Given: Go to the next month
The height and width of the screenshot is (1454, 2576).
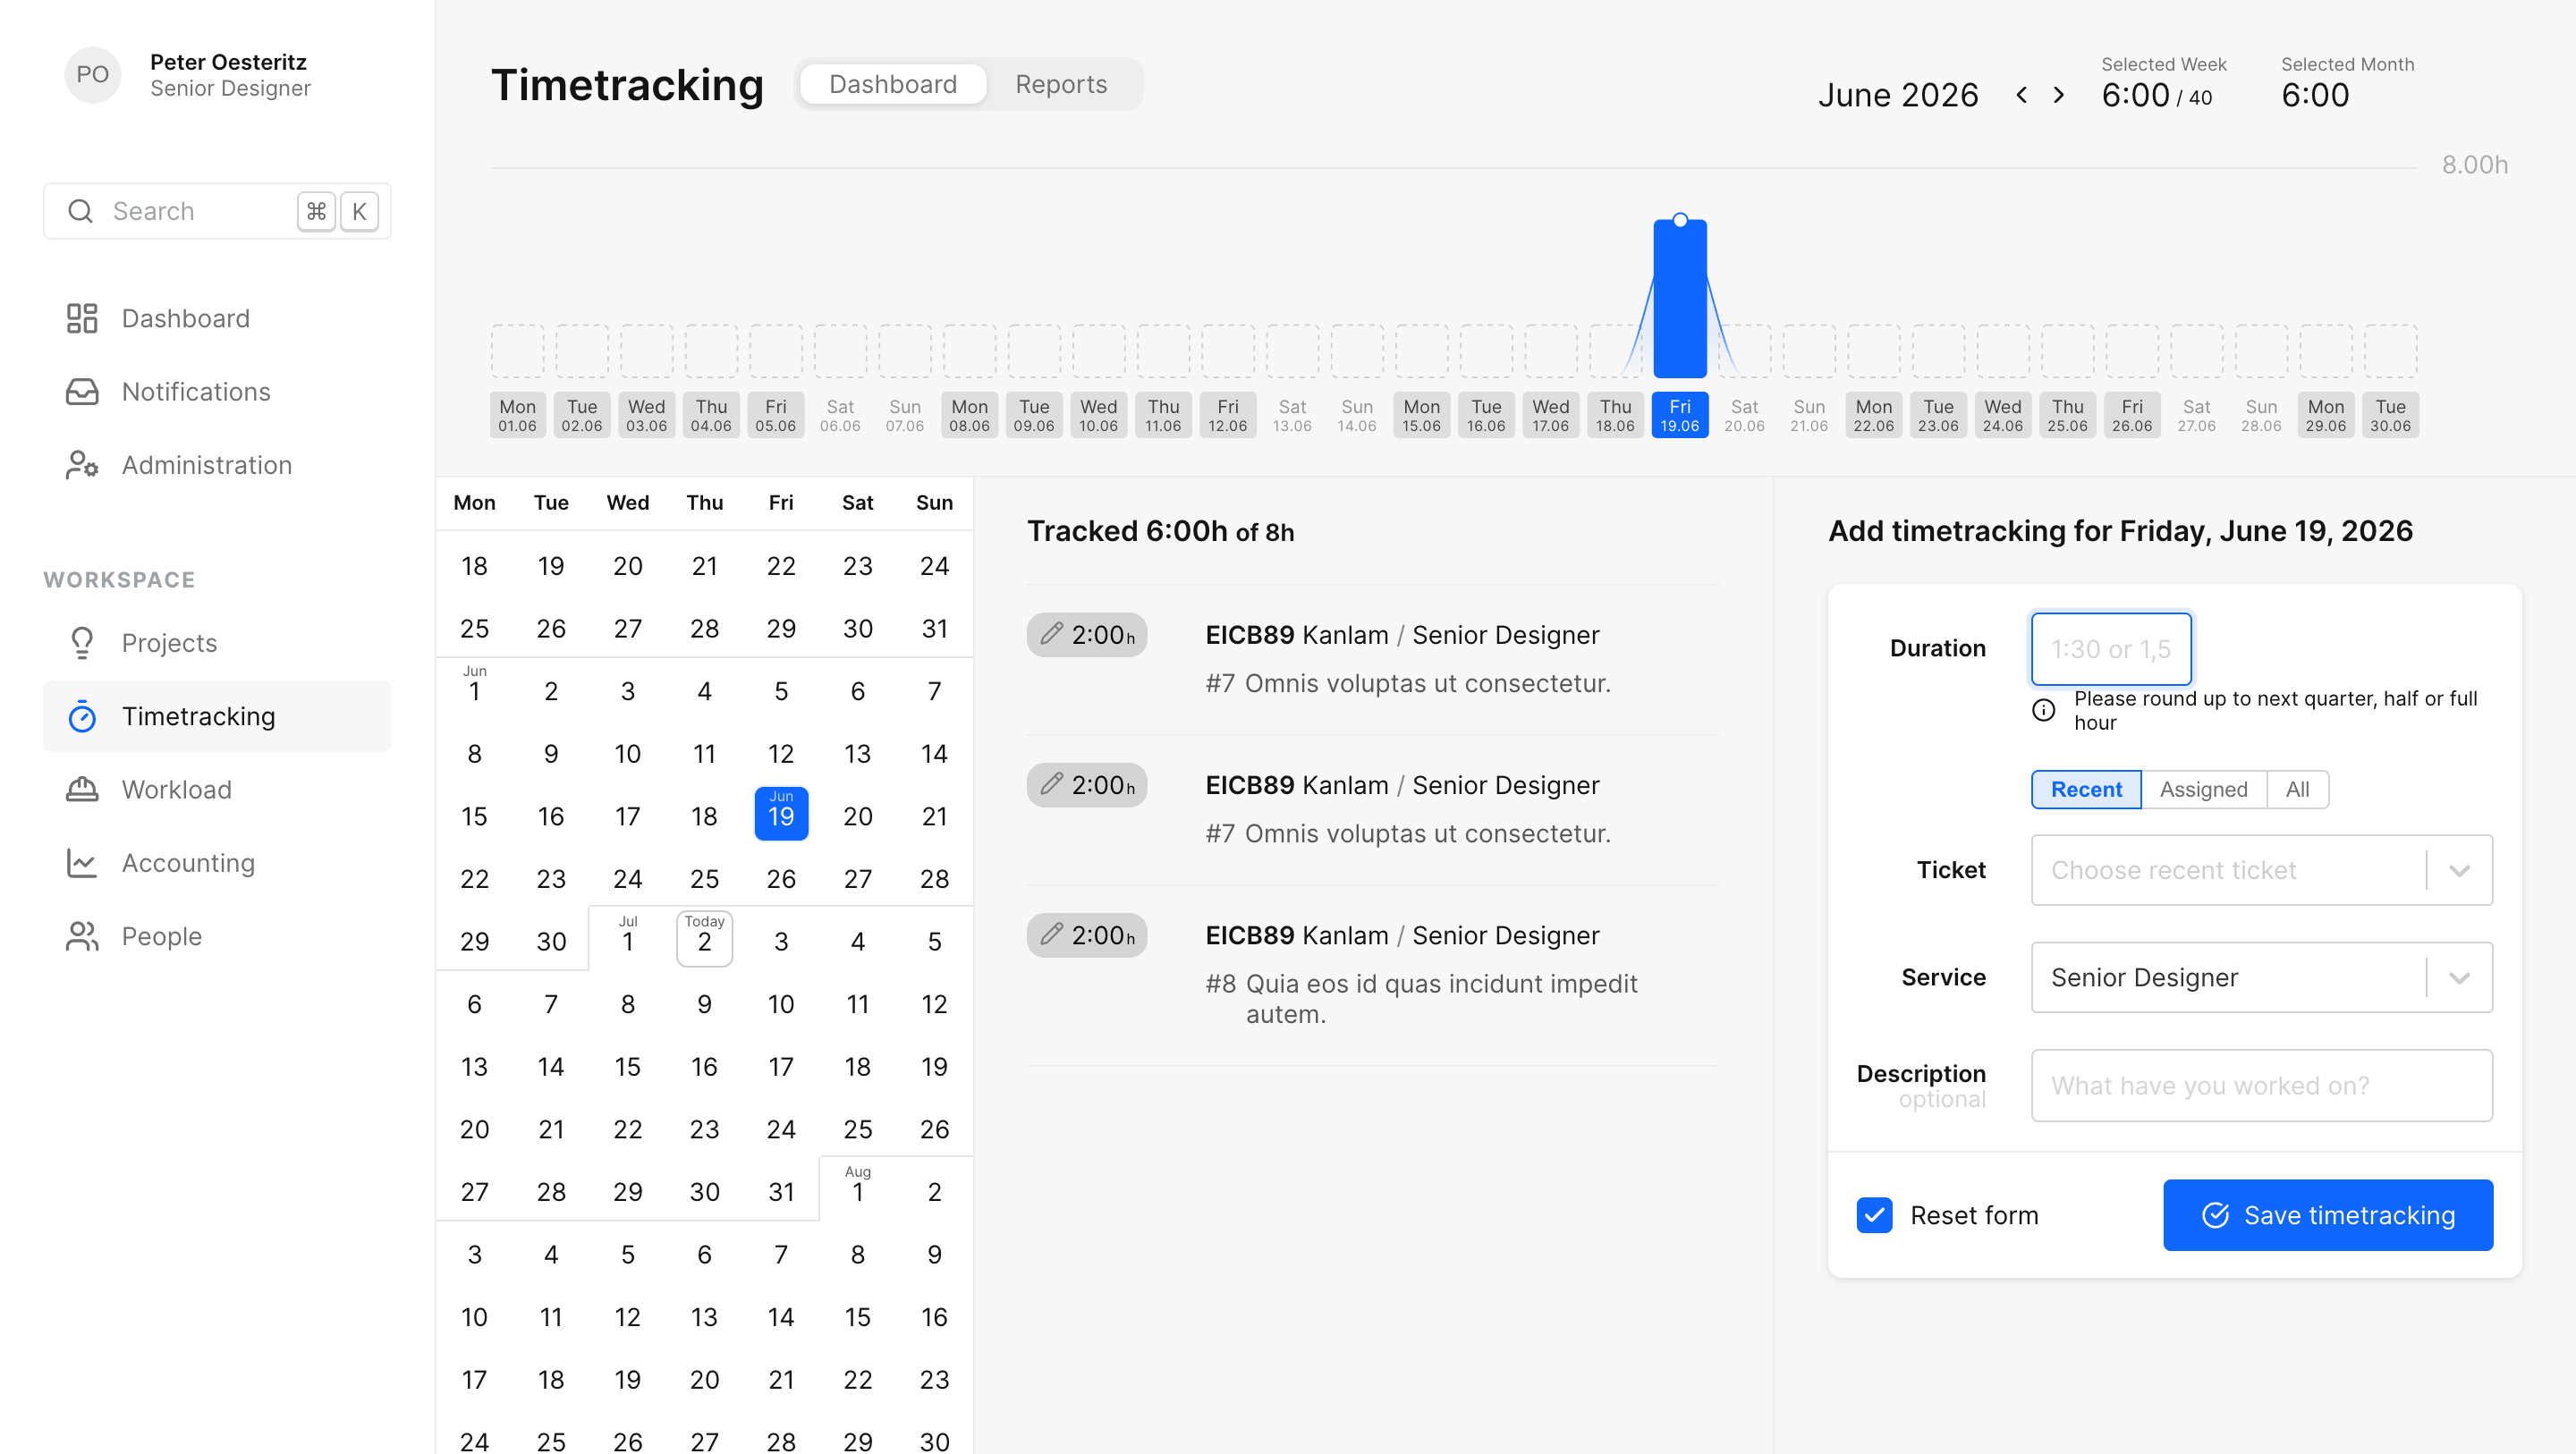Looking at the screenshot, I should click(2059, 95).
